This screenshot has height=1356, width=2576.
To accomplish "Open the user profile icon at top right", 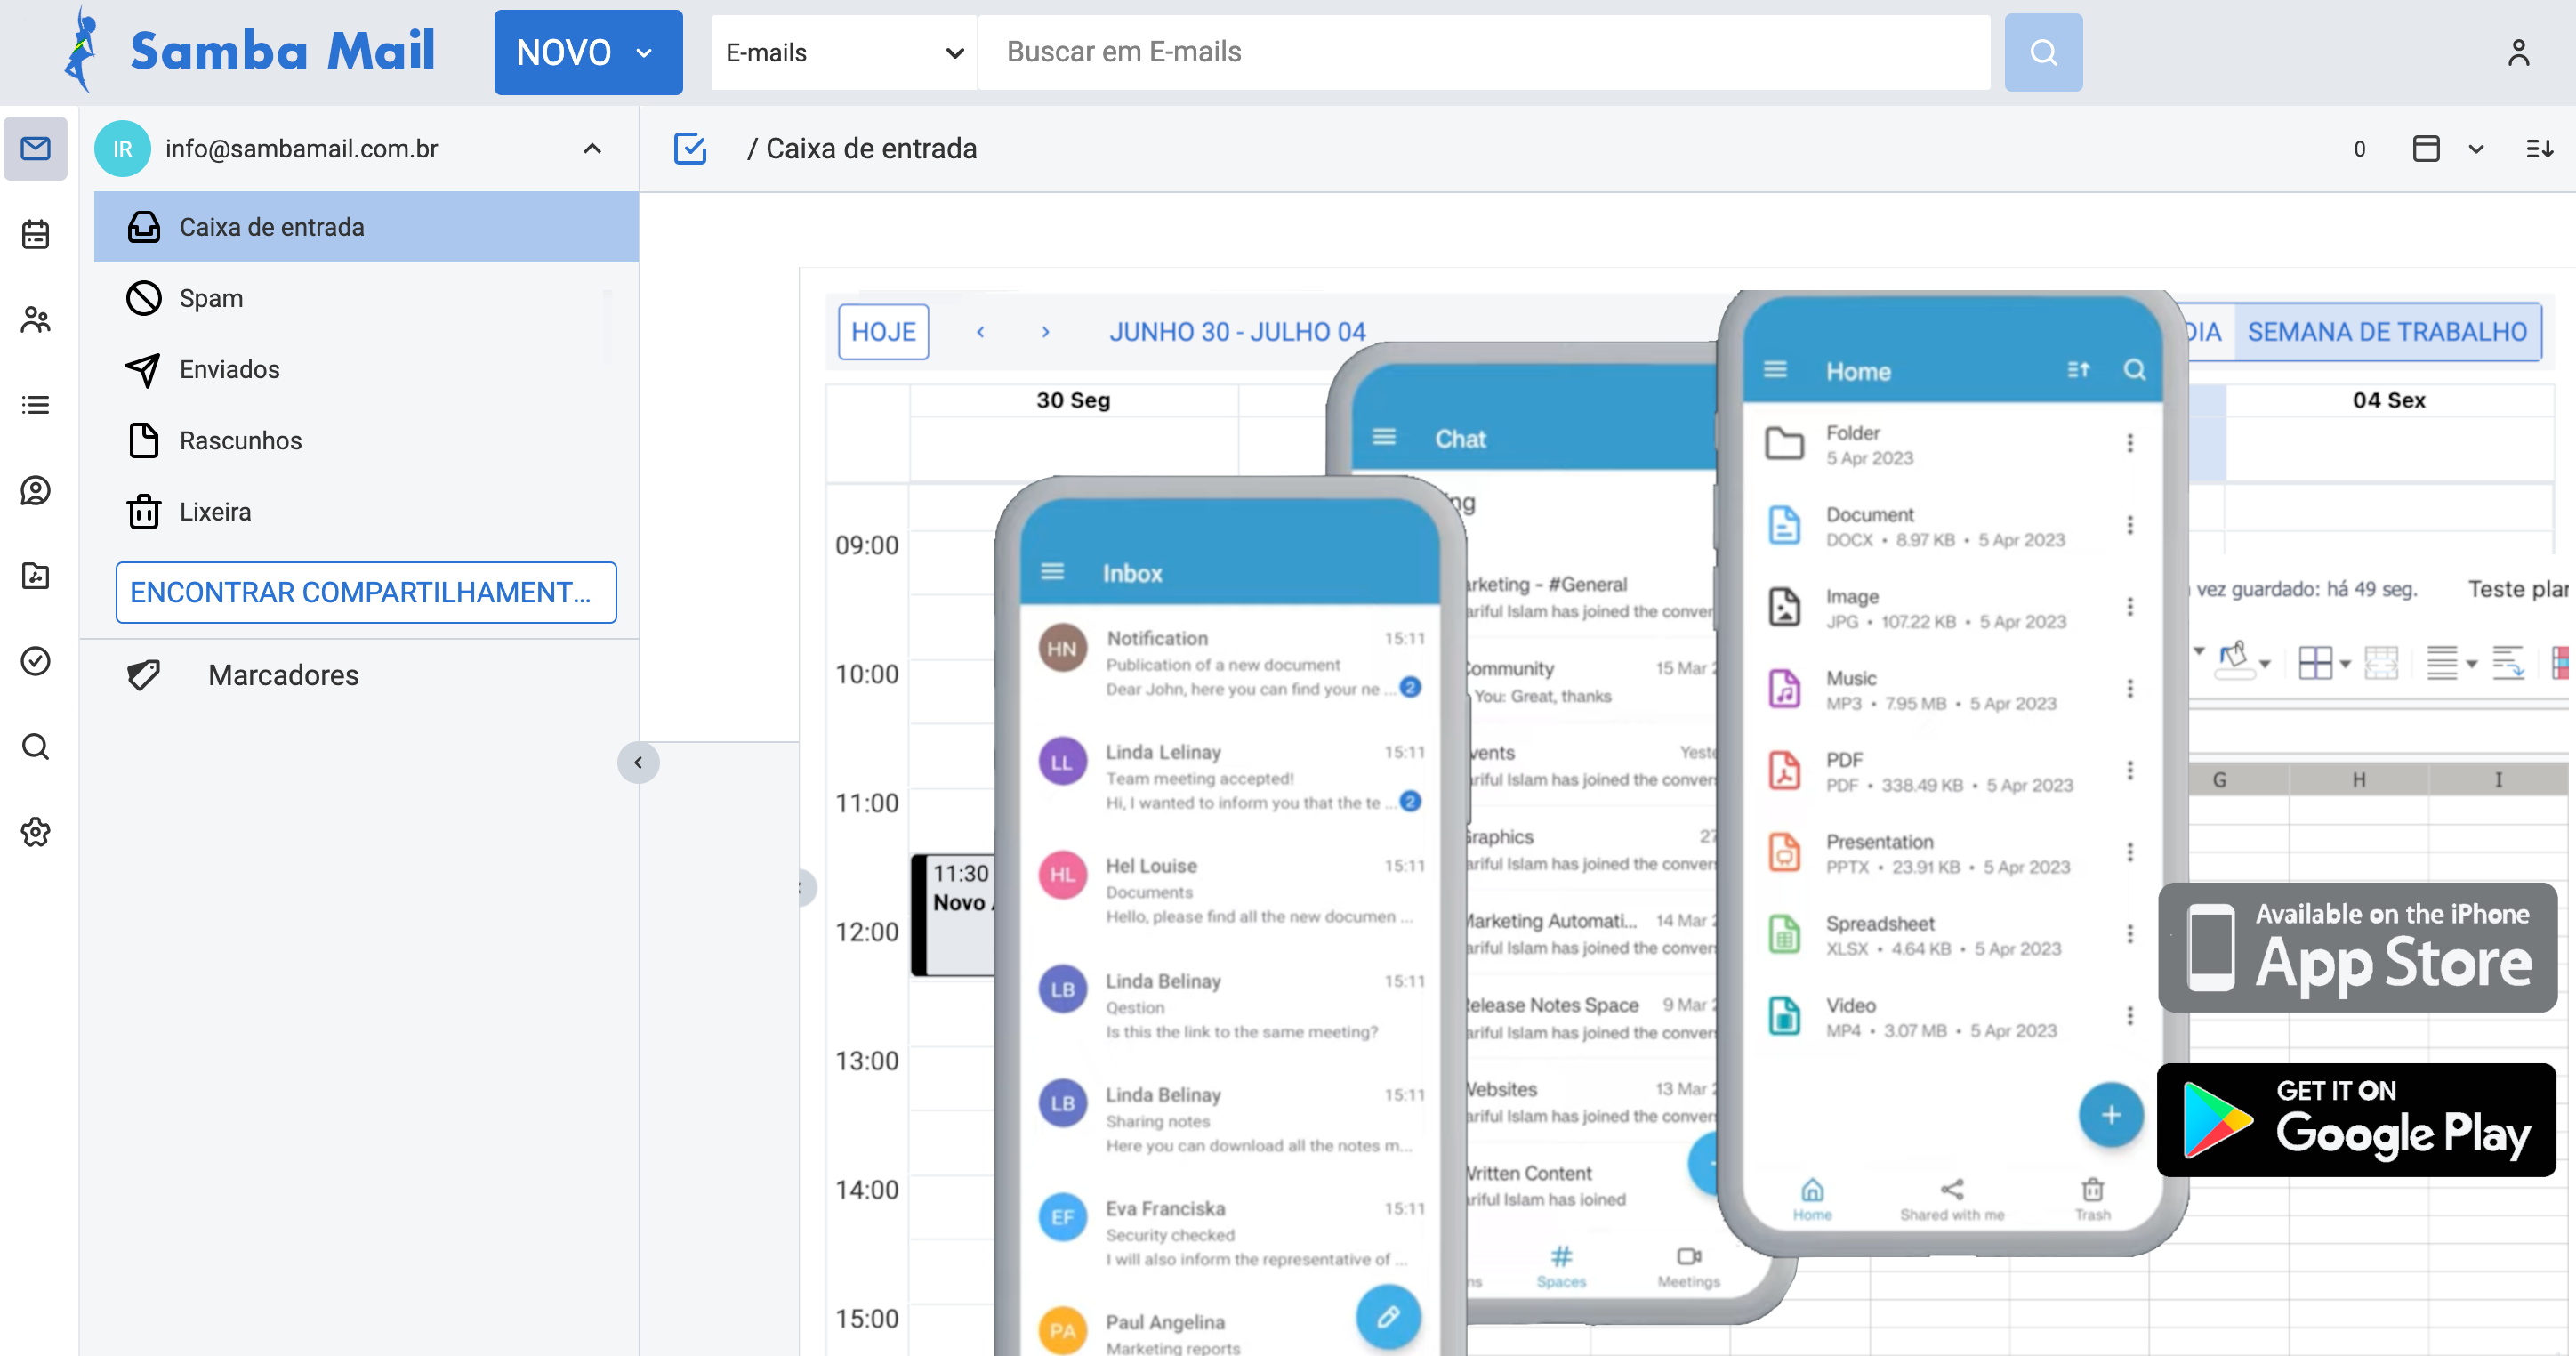I will click(2518, 52).
